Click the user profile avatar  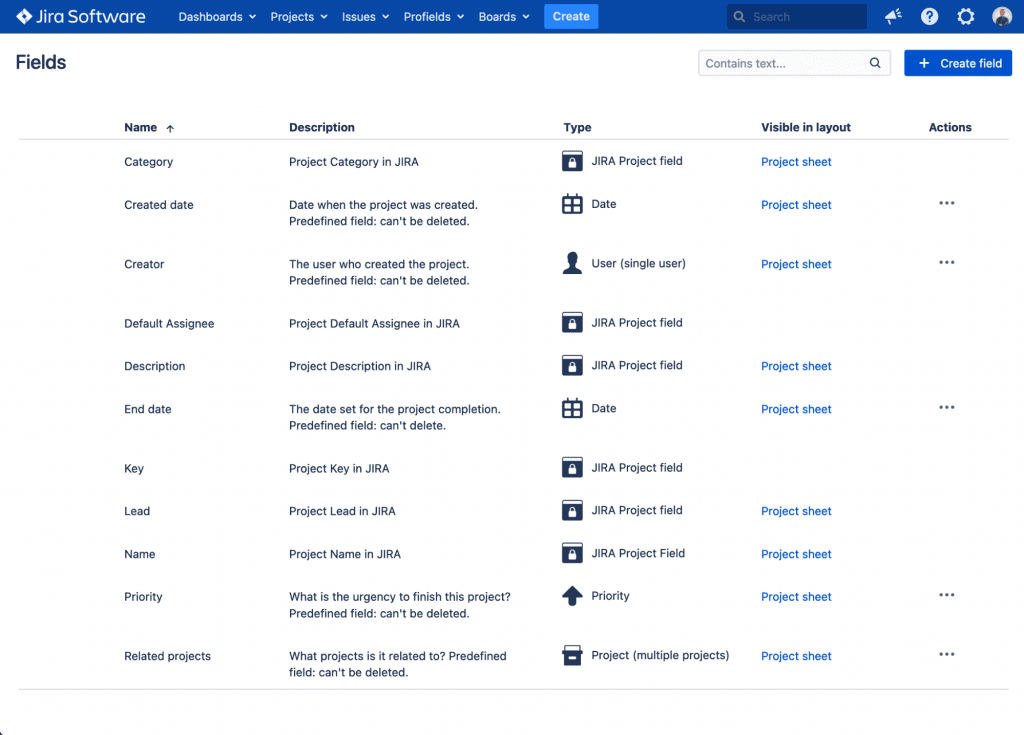(1001, 17)
